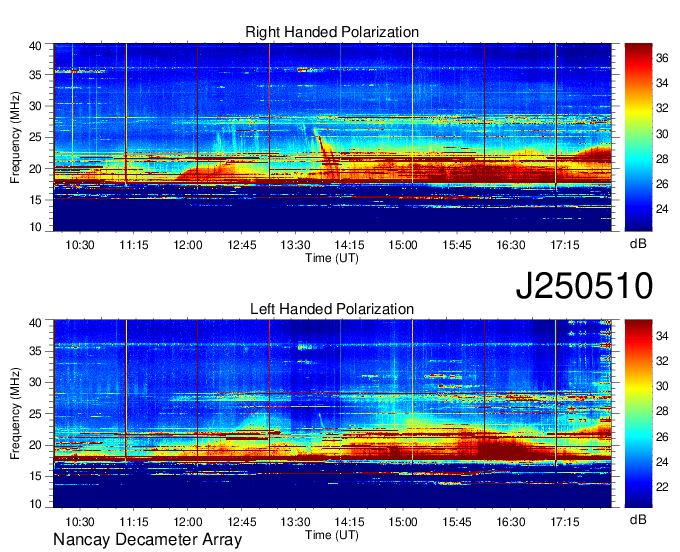Click the lower plot 'Frequency (MHz)' axis label
Screen dimensions: 680x552
(15, 414)
